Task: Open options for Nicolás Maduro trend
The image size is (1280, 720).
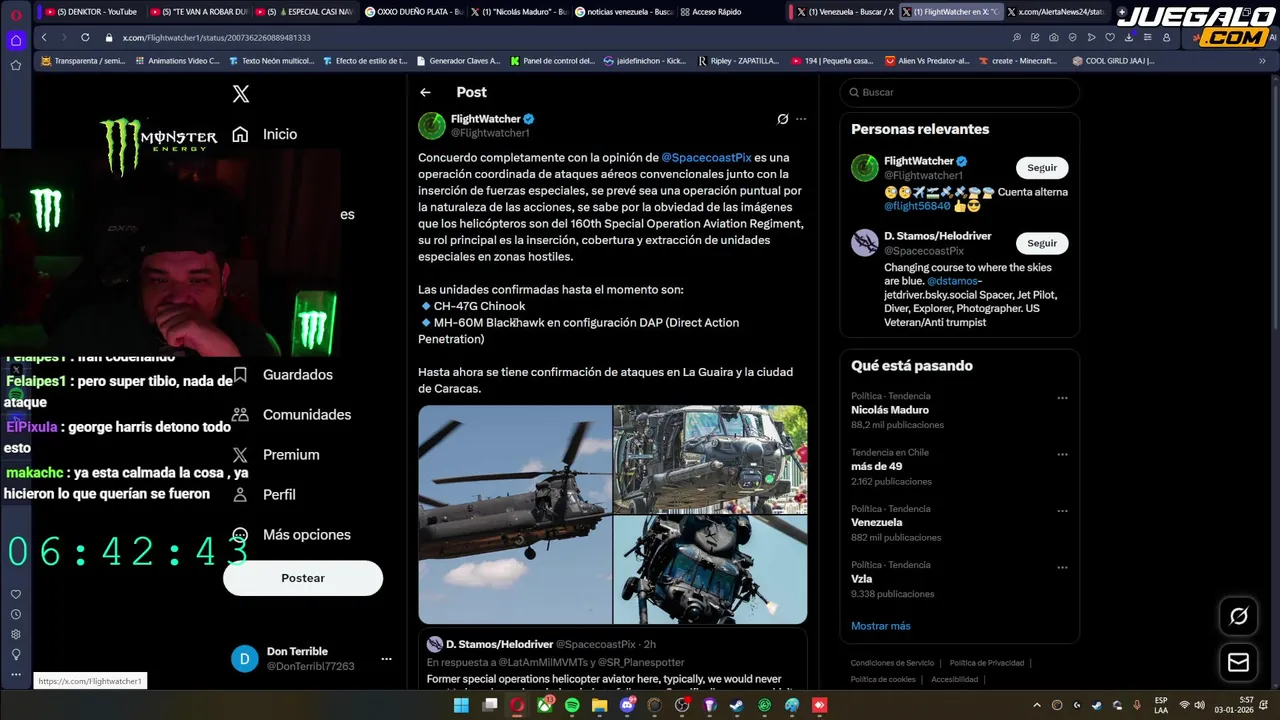Action: point(1062,398)
